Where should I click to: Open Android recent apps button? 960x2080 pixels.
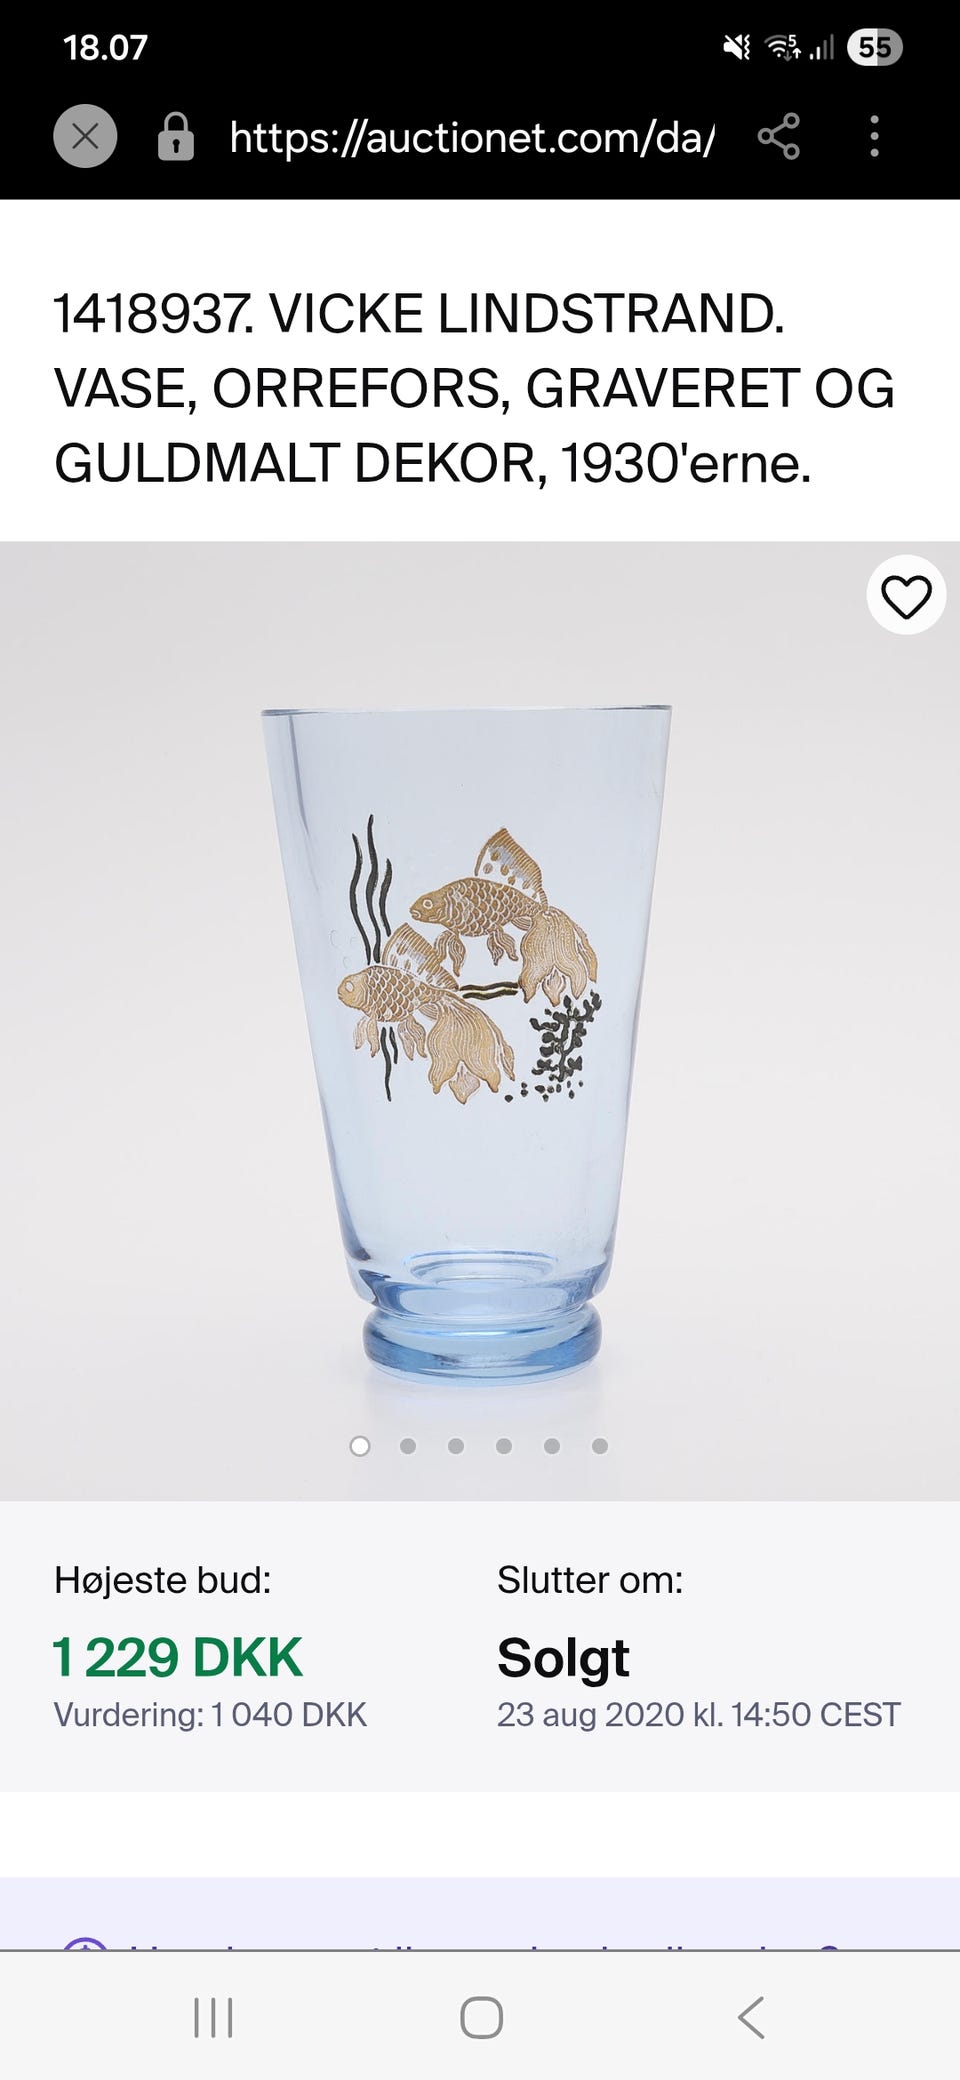pos(213,2017)
